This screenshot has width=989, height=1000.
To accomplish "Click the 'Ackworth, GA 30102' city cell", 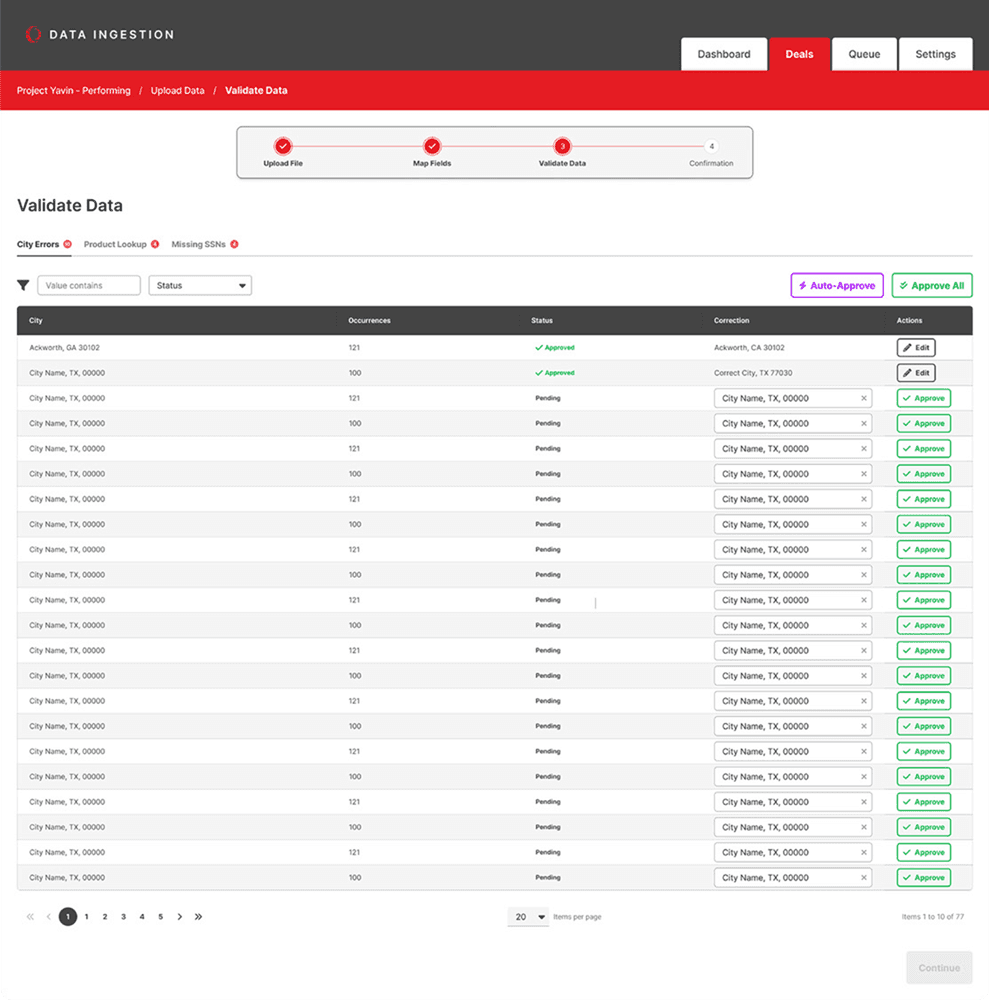I will 64,348.
